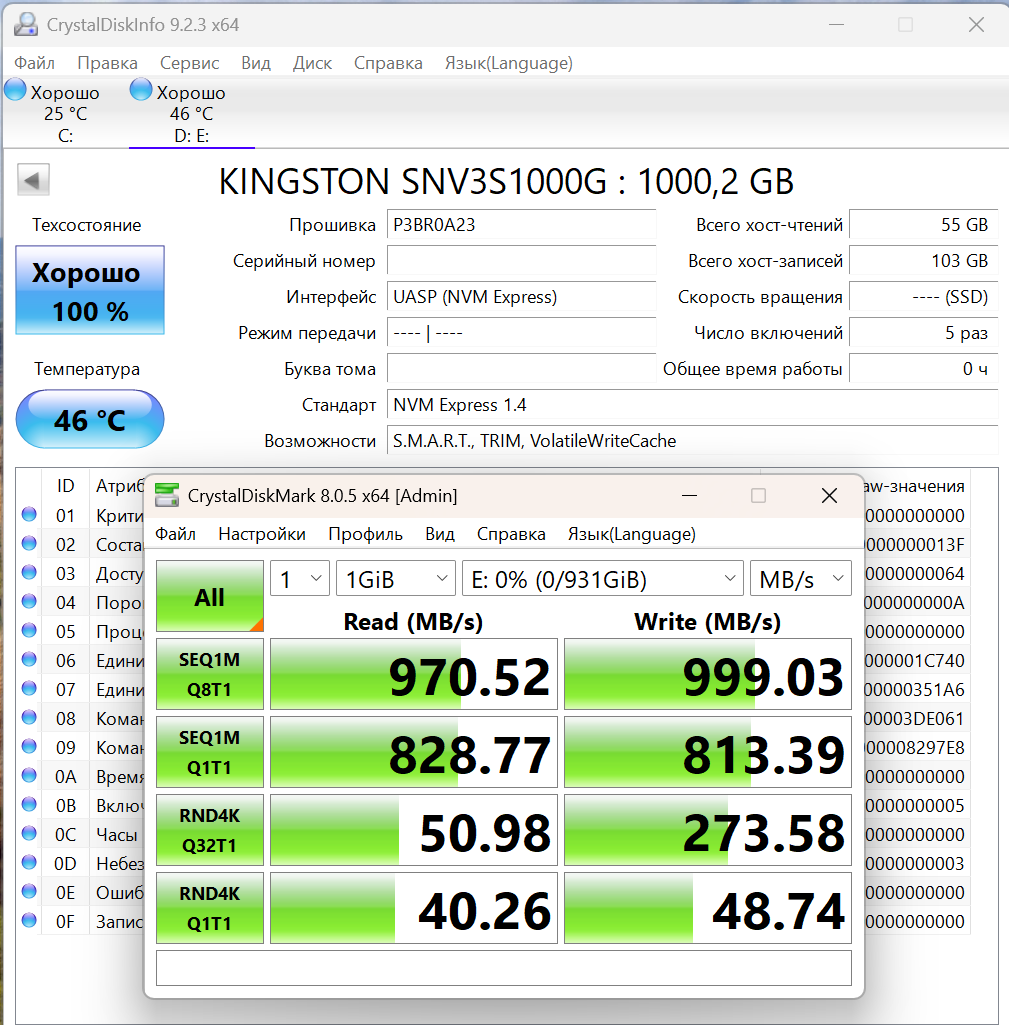Click status dot for attribute 03

click(x=29, y=572)
